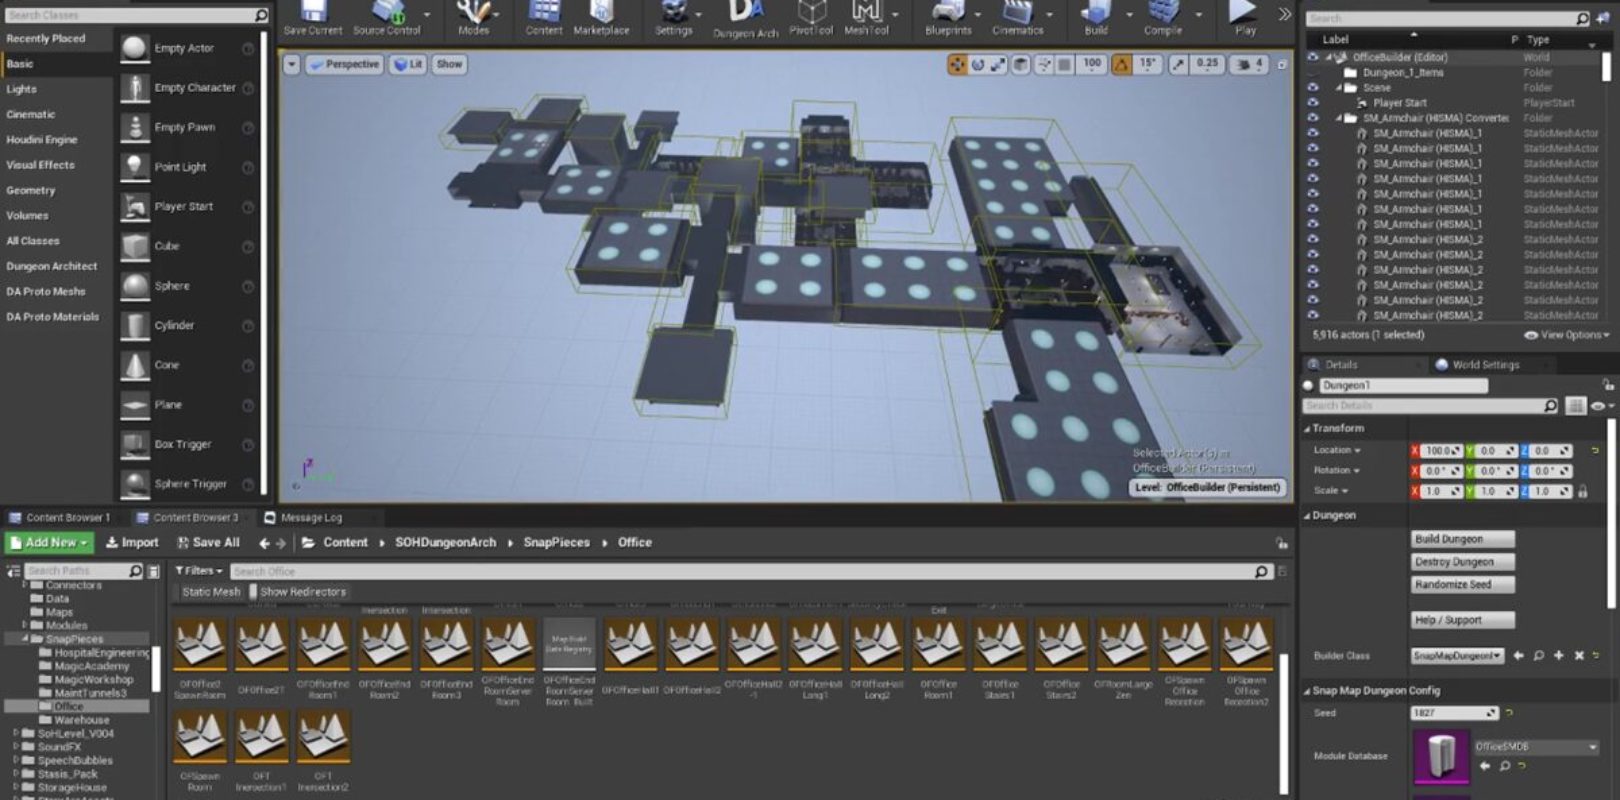Open the Dungeon Arch toolbar tool

tap(744, 18)
